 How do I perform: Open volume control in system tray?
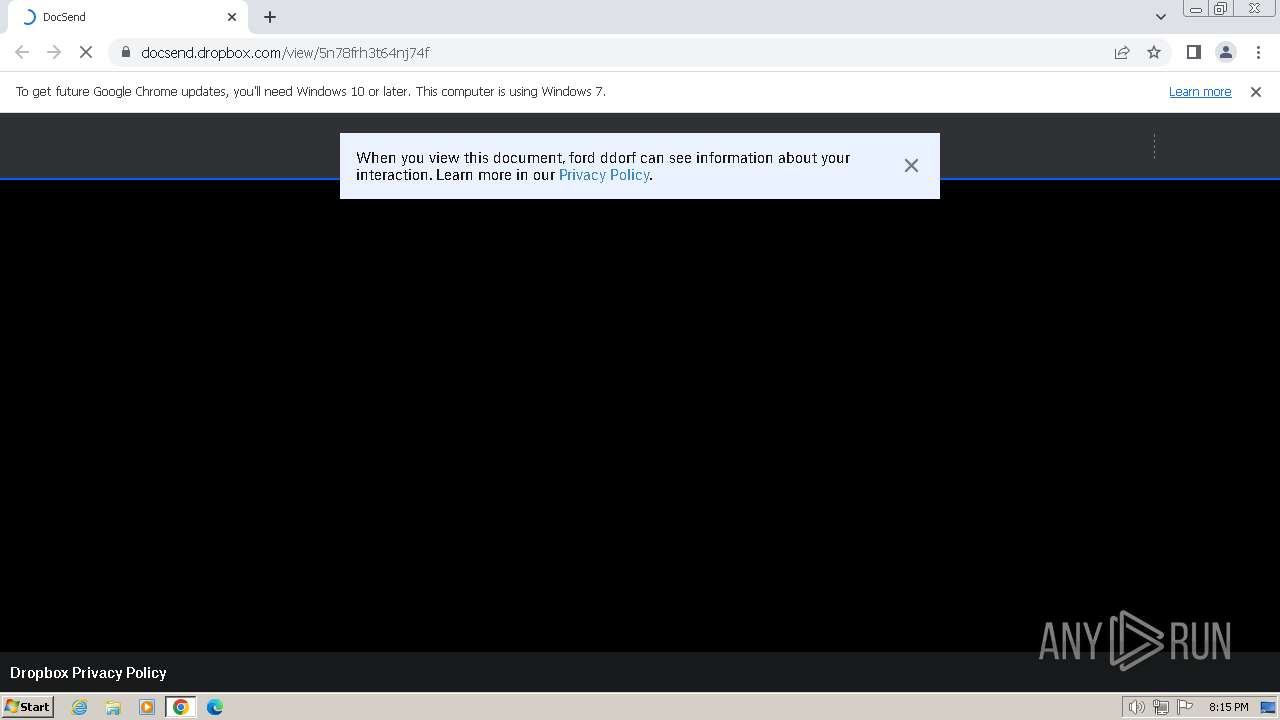click(x=1137, y=707)
